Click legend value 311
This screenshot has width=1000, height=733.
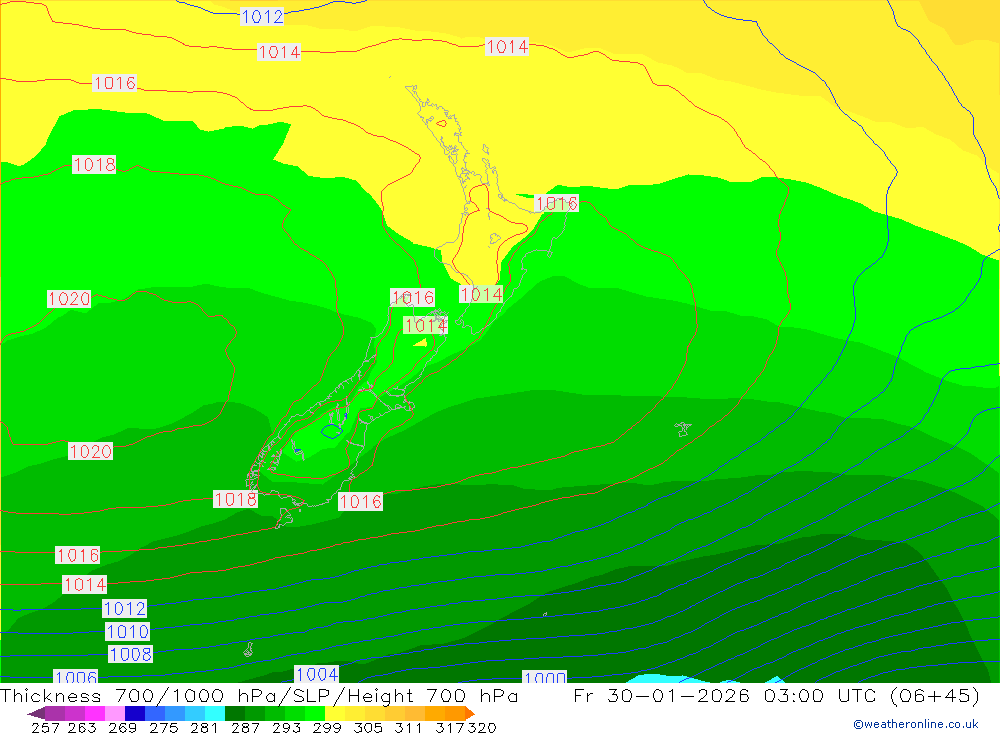point(408,727)
